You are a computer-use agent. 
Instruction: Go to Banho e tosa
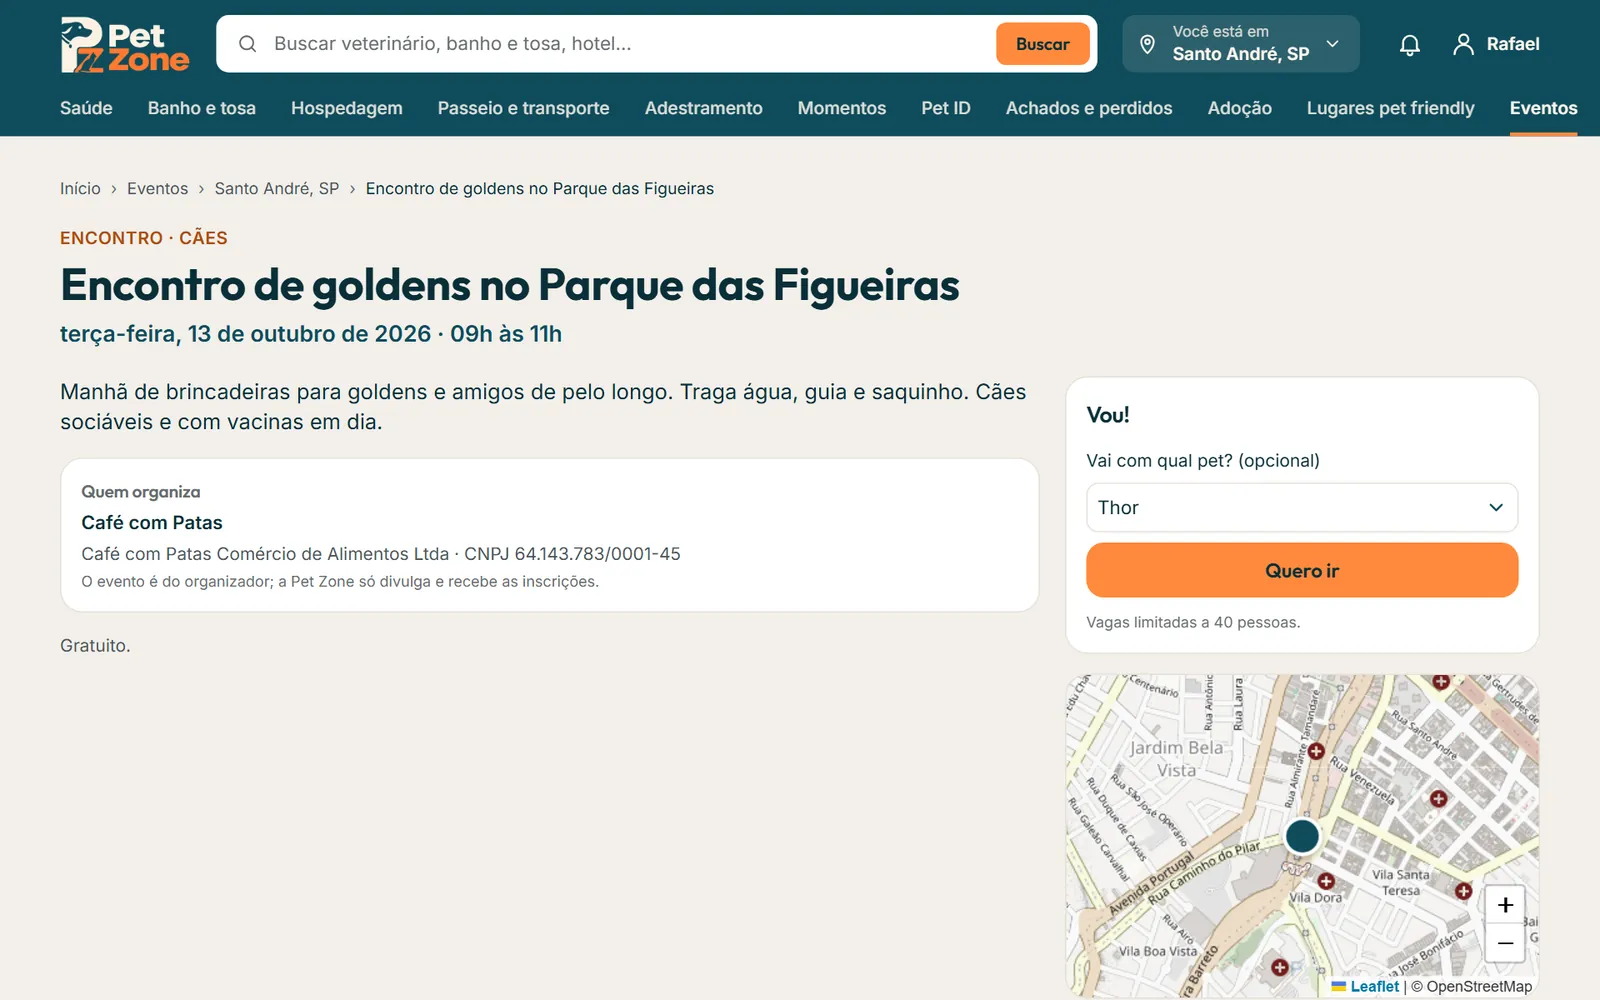pyautogui.click(x=202, y=108)
